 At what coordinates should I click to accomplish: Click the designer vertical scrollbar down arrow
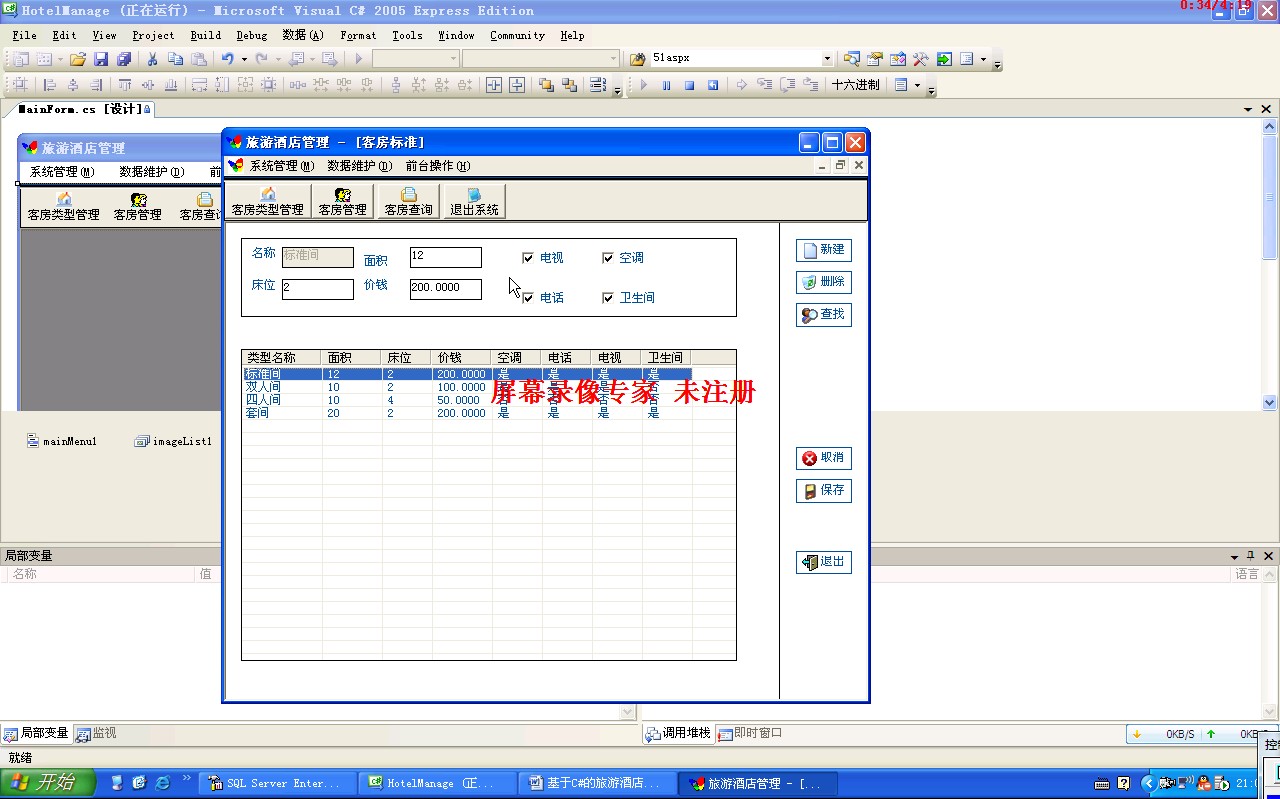pyautogui.click(x=1270, y=403)
